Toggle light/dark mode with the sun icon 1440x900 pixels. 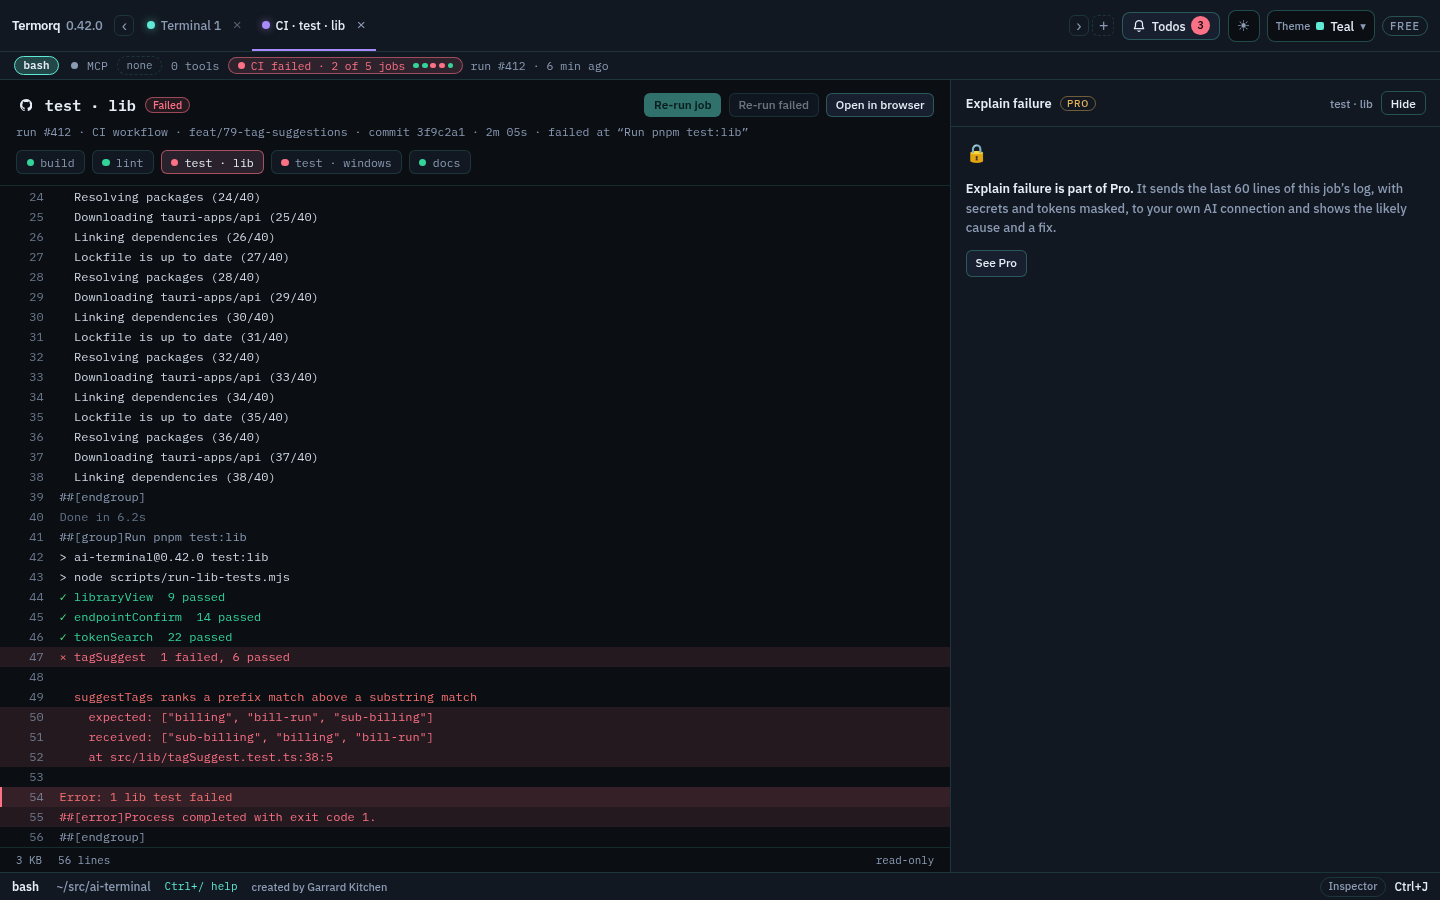pos(1243,26)
